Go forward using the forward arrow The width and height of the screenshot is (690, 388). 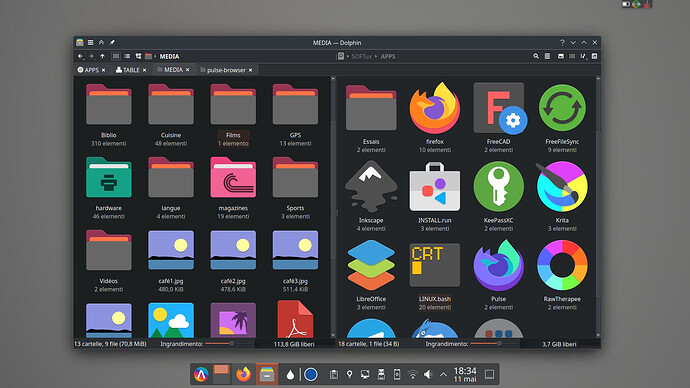[x=91, y=56]
